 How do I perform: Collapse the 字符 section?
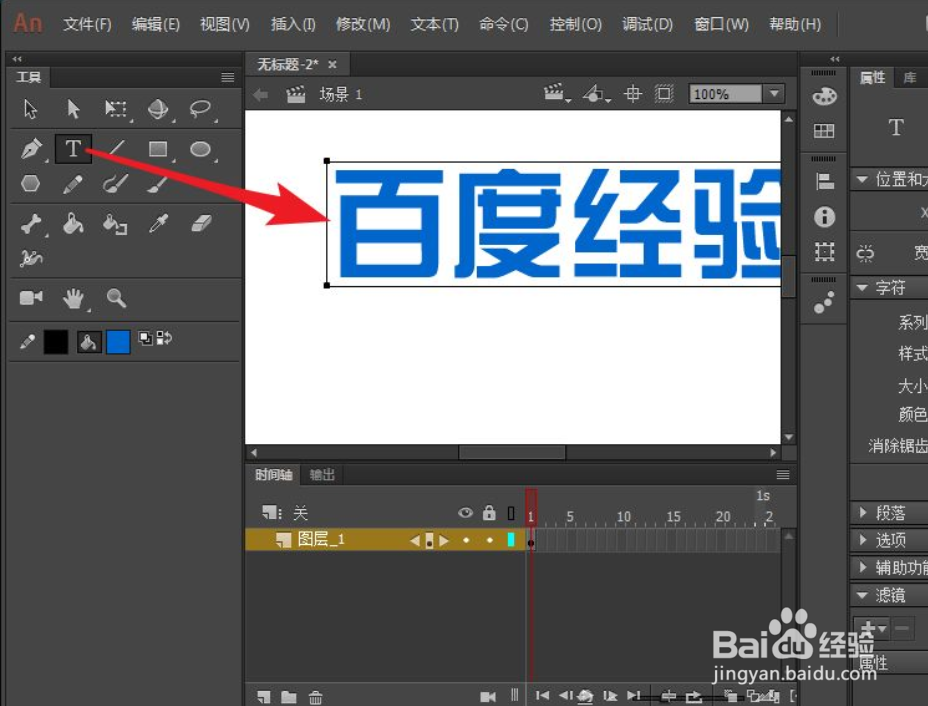[862, 288]
